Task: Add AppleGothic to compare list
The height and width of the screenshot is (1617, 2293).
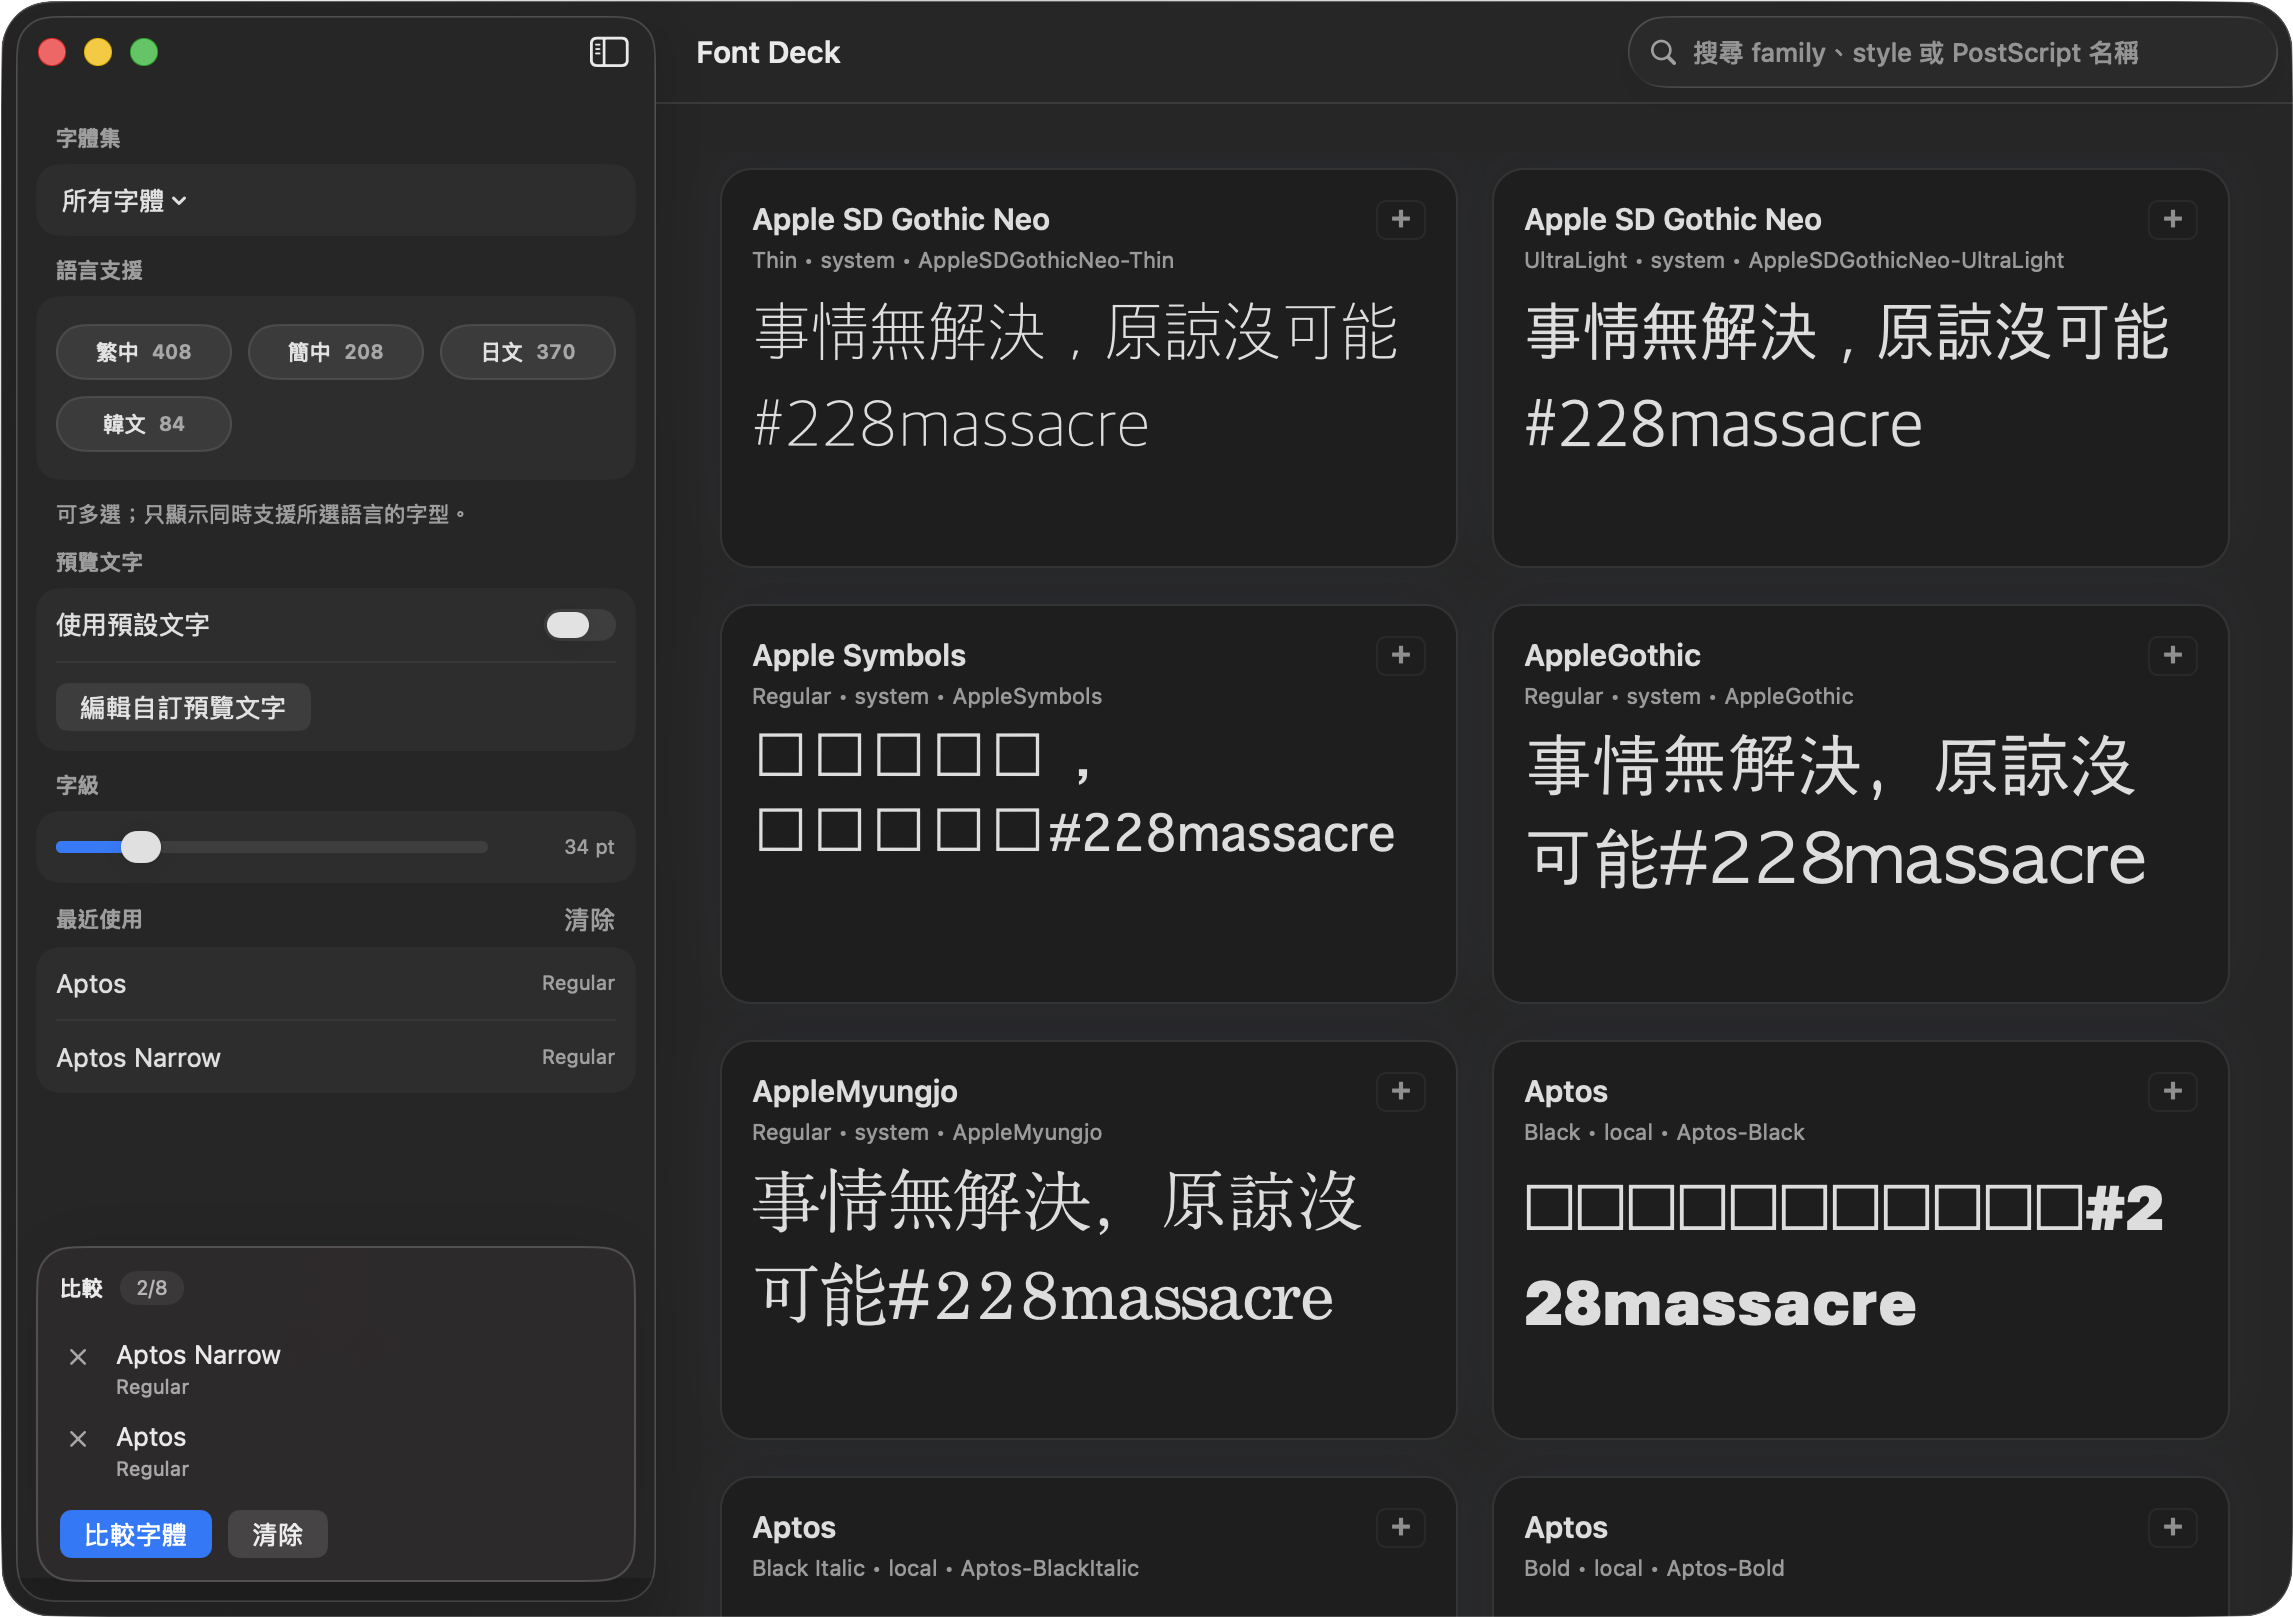Action: (2172, 655)
